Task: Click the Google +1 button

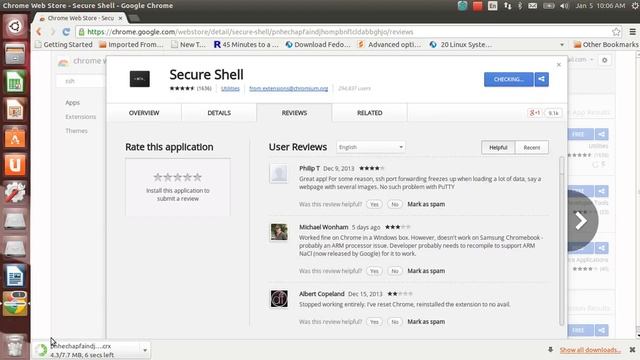Action: [x=535, y=113]
